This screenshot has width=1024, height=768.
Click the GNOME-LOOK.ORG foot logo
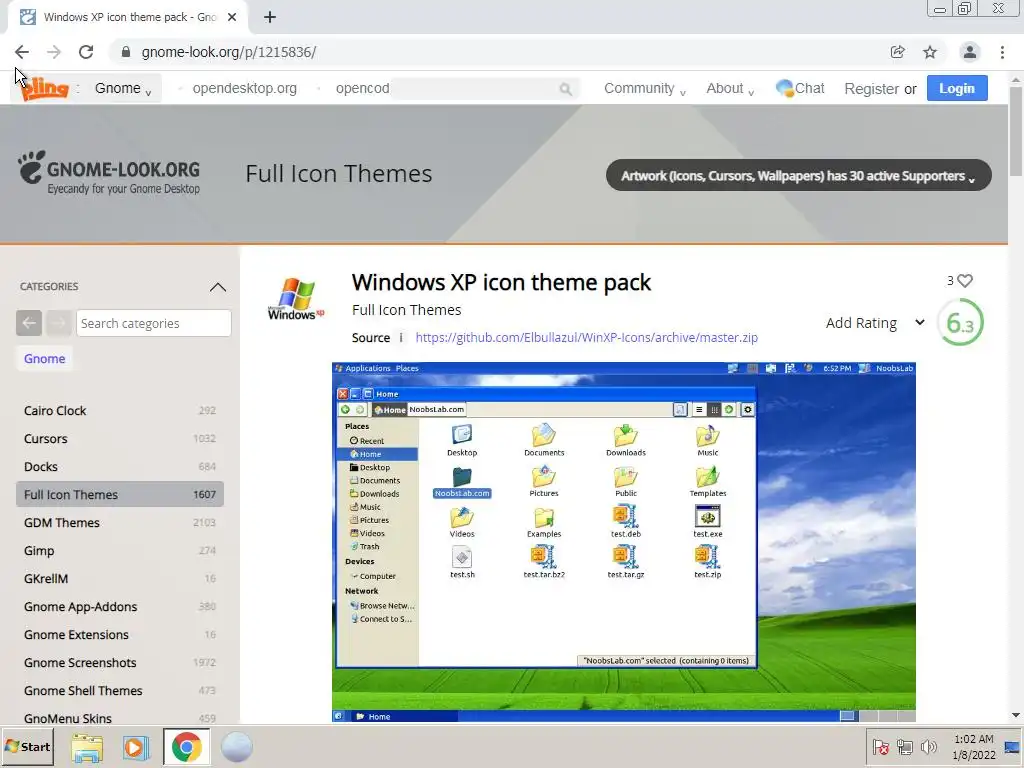[x=108, y=172]
